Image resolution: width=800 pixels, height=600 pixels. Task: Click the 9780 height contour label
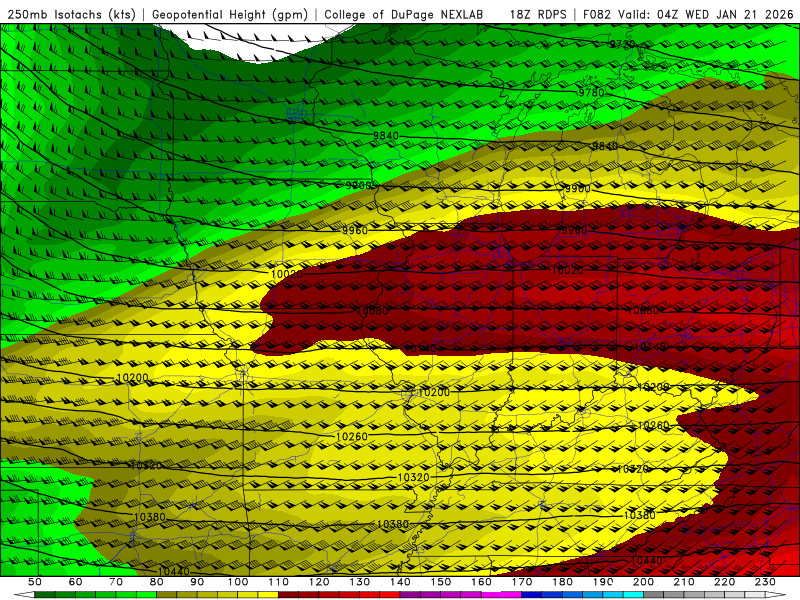coord(591,93)
